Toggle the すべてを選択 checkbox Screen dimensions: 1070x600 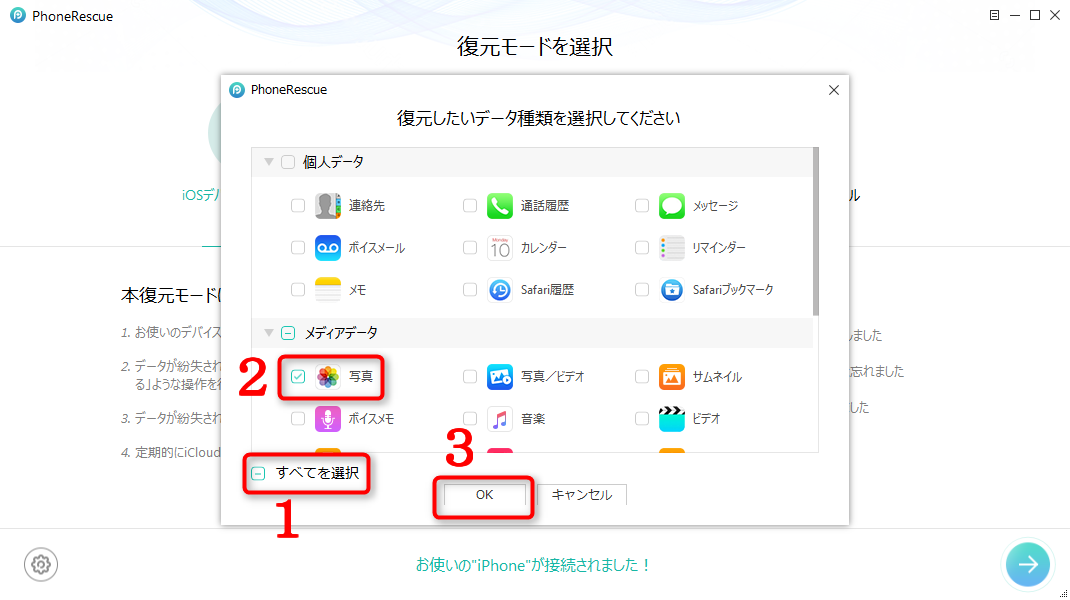(x=258, y=473)
